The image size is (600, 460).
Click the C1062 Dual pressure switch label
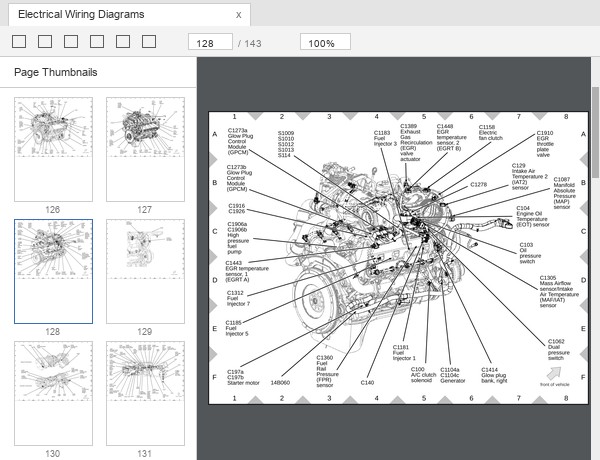click(x=558, y=350)
